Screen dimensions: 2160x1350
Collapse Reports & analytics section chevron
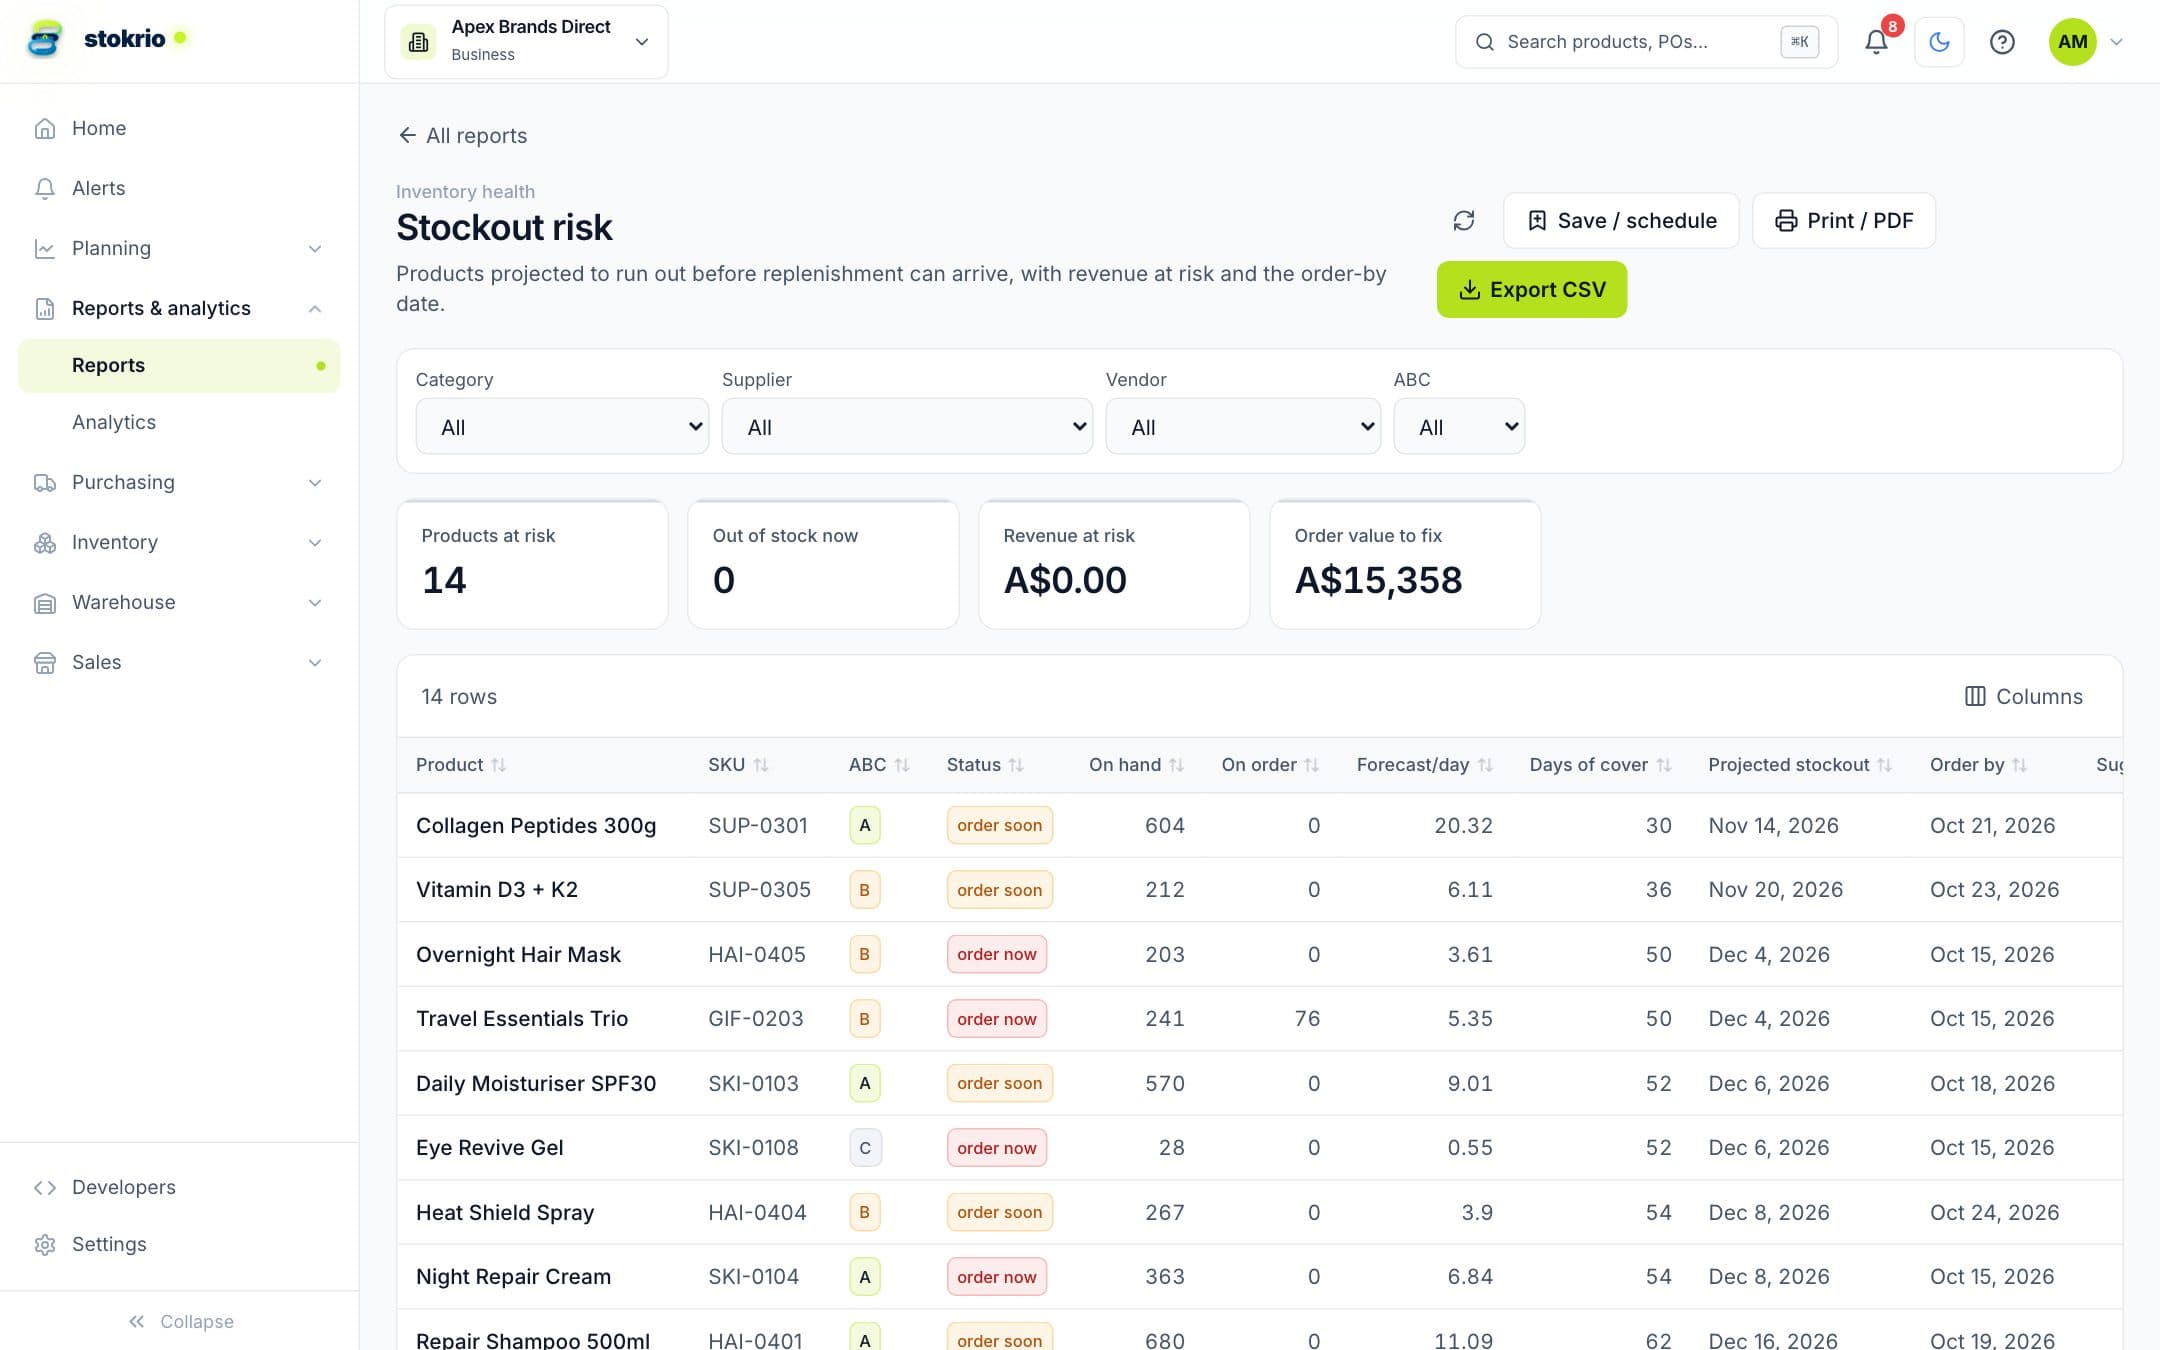click(315, 308)
